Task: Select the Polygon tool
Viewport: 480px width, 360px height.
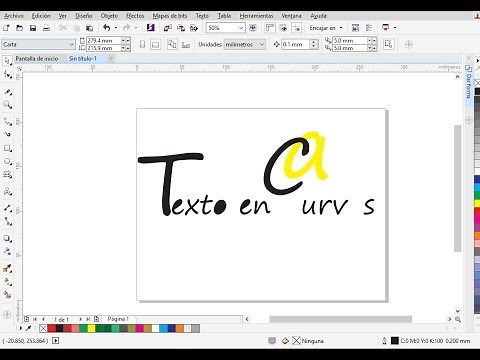Action: click(x=7, y=175)
